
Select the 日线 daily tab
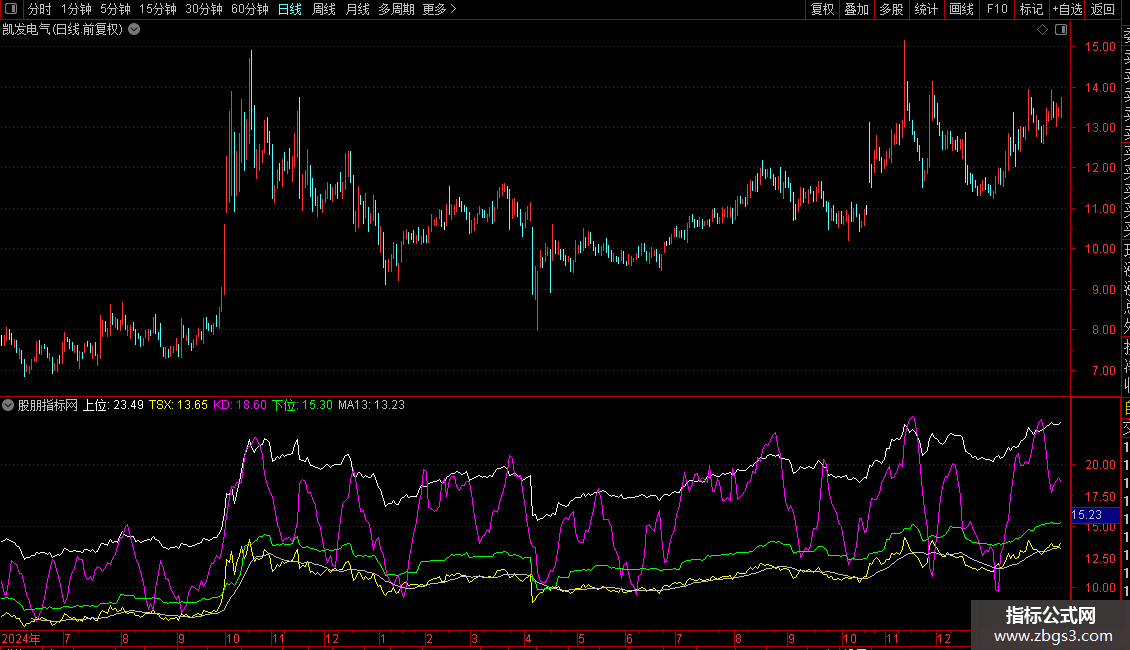(290, 9)
